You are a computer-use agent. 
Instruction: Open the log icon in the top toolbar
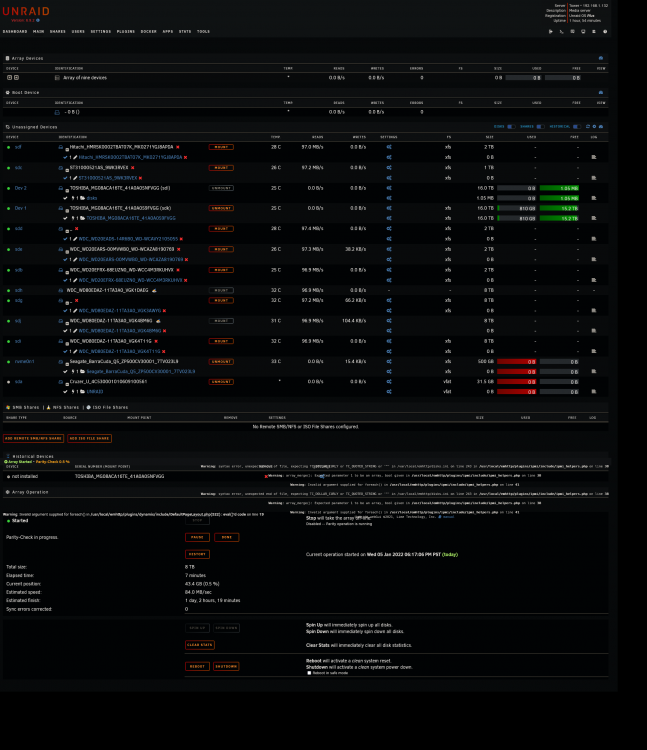click(594, 32)
